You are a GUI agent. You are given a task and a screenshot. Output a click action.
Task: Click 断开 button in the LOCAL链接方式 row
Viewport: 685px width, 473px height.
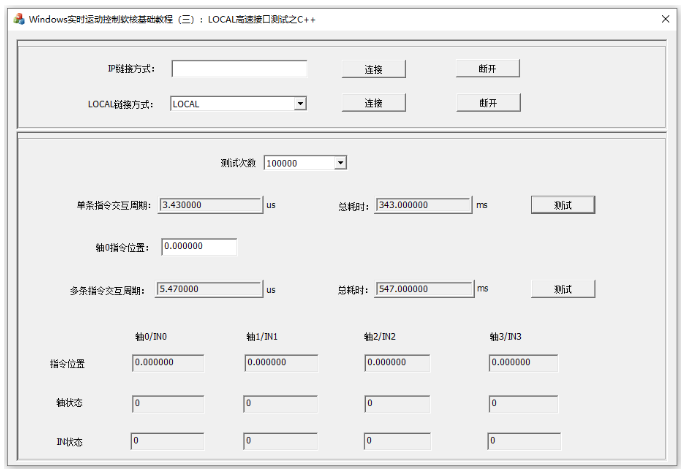(488, 103)
